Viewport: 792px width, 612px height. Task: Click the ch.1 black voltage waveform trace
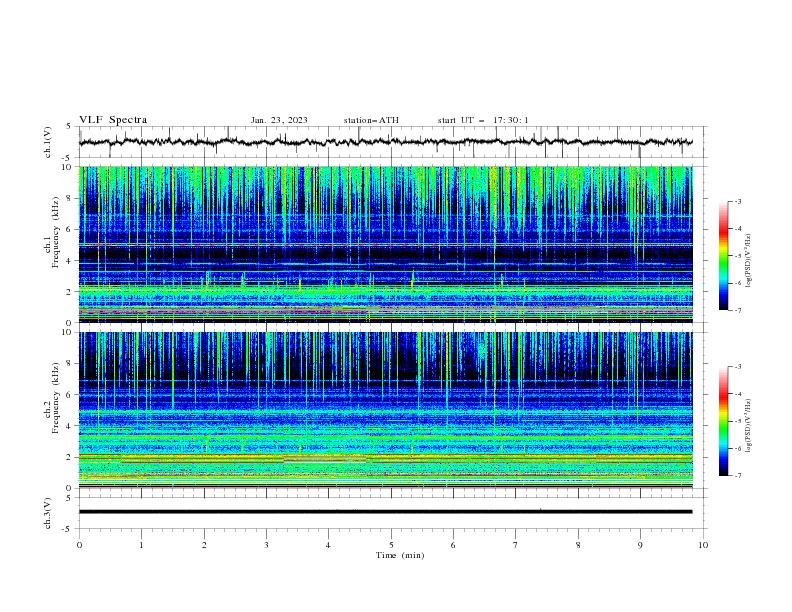pyautogui.click(x=385, y=142)
